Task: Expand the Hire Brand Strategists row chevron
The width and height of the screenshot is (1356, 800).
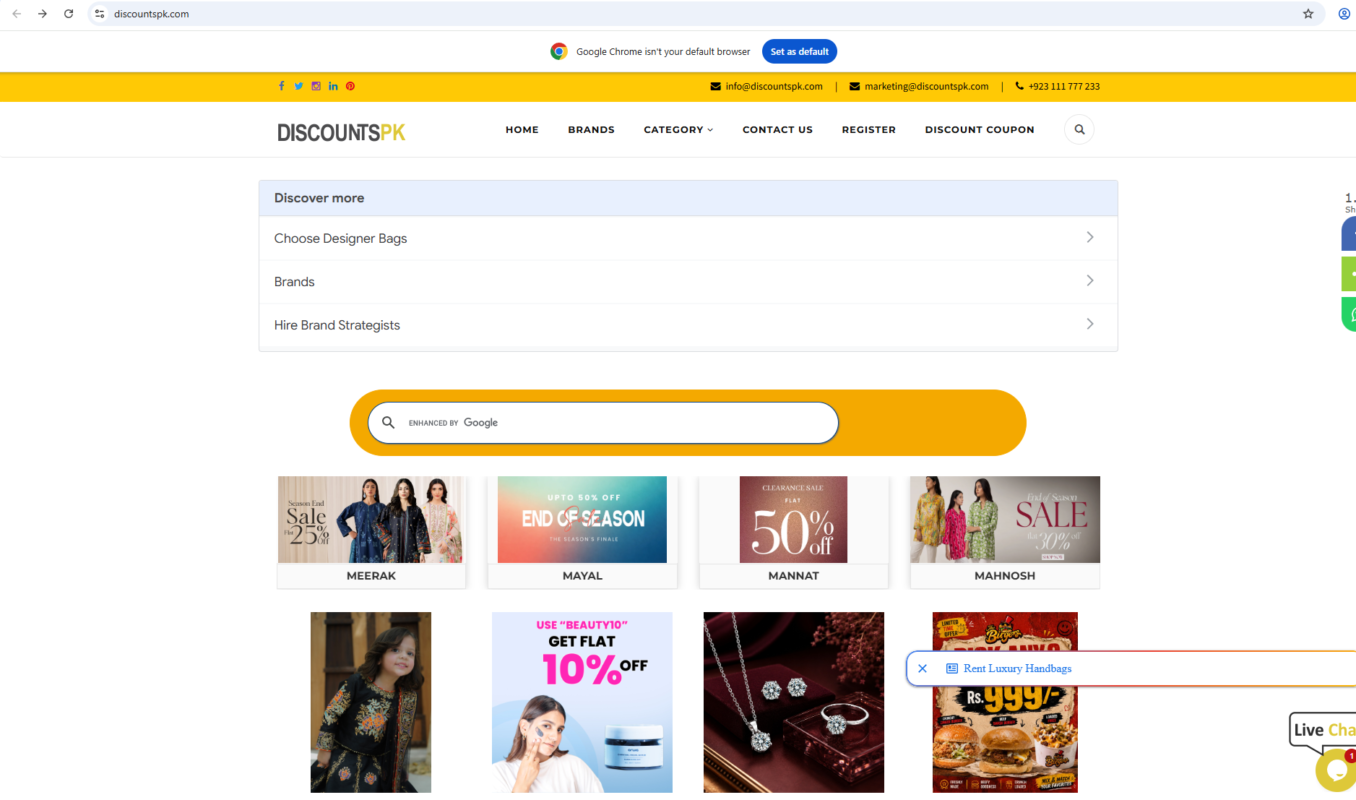Action: tap(1090, 324)
